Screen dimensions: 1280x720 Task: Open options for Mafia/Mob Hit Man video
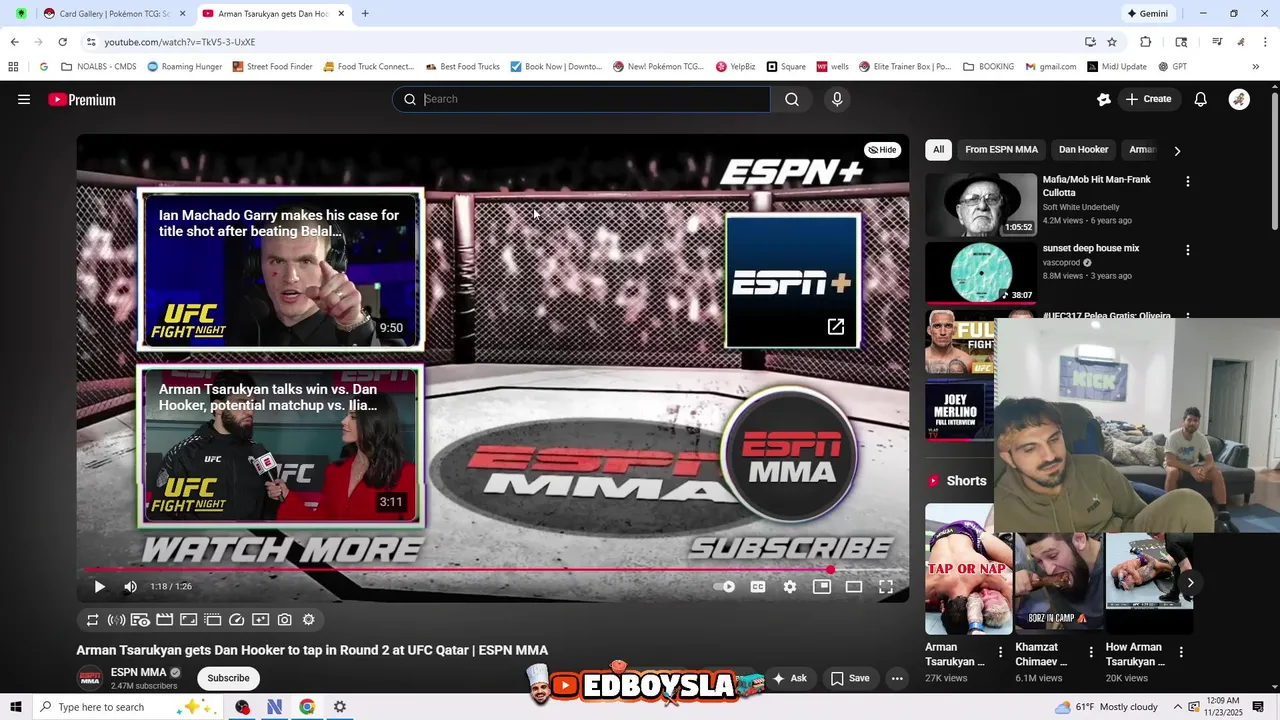point(1188,182)
